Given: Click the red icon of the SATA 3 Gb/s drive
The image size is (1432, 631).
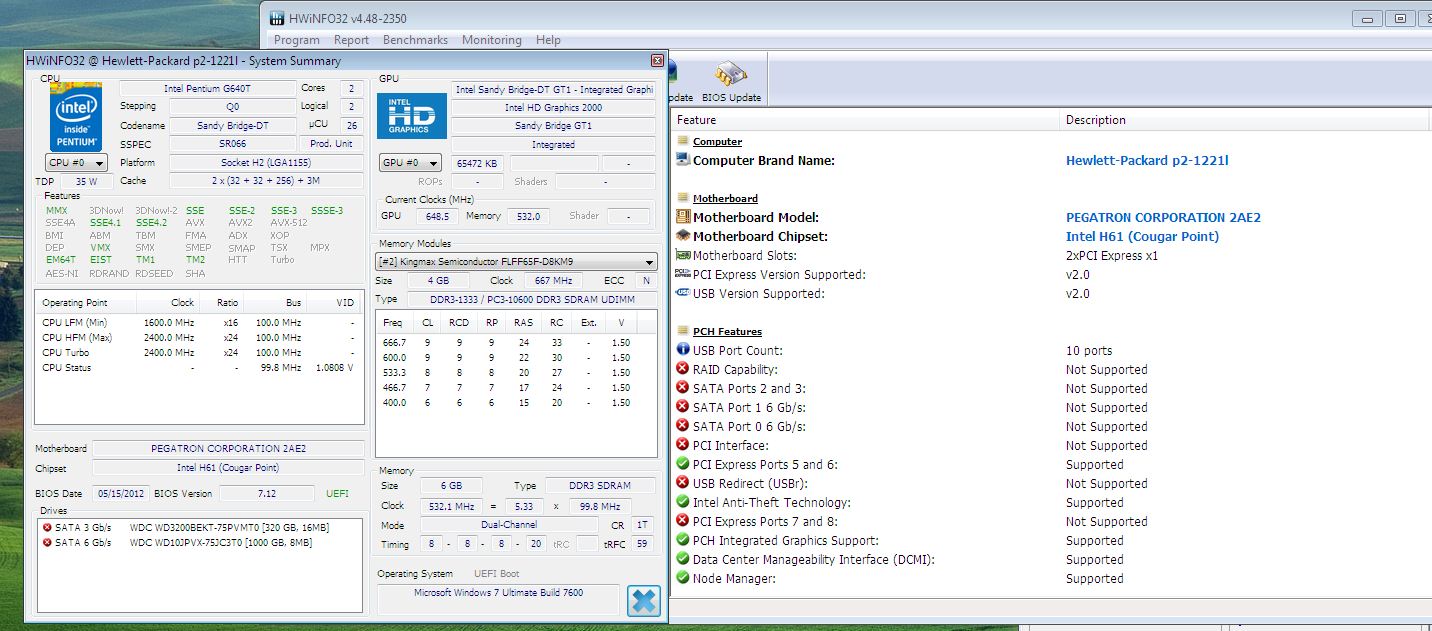Looking at the screenshot, I should [x=47, y=527].
